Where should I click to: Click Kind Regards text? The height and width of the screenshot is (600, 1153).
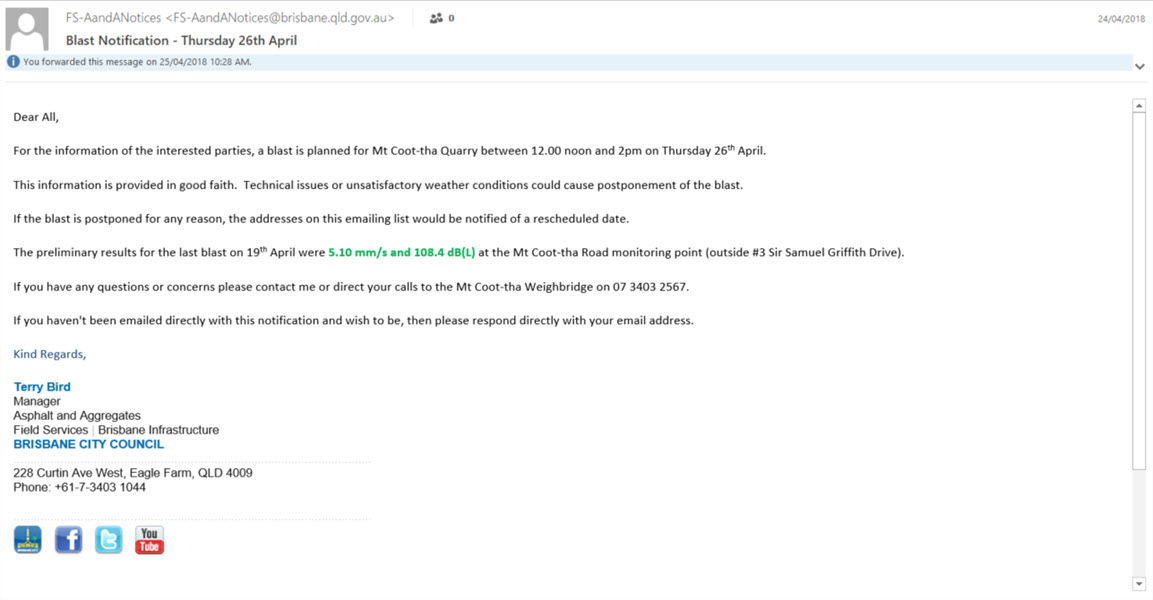[49, 354]
